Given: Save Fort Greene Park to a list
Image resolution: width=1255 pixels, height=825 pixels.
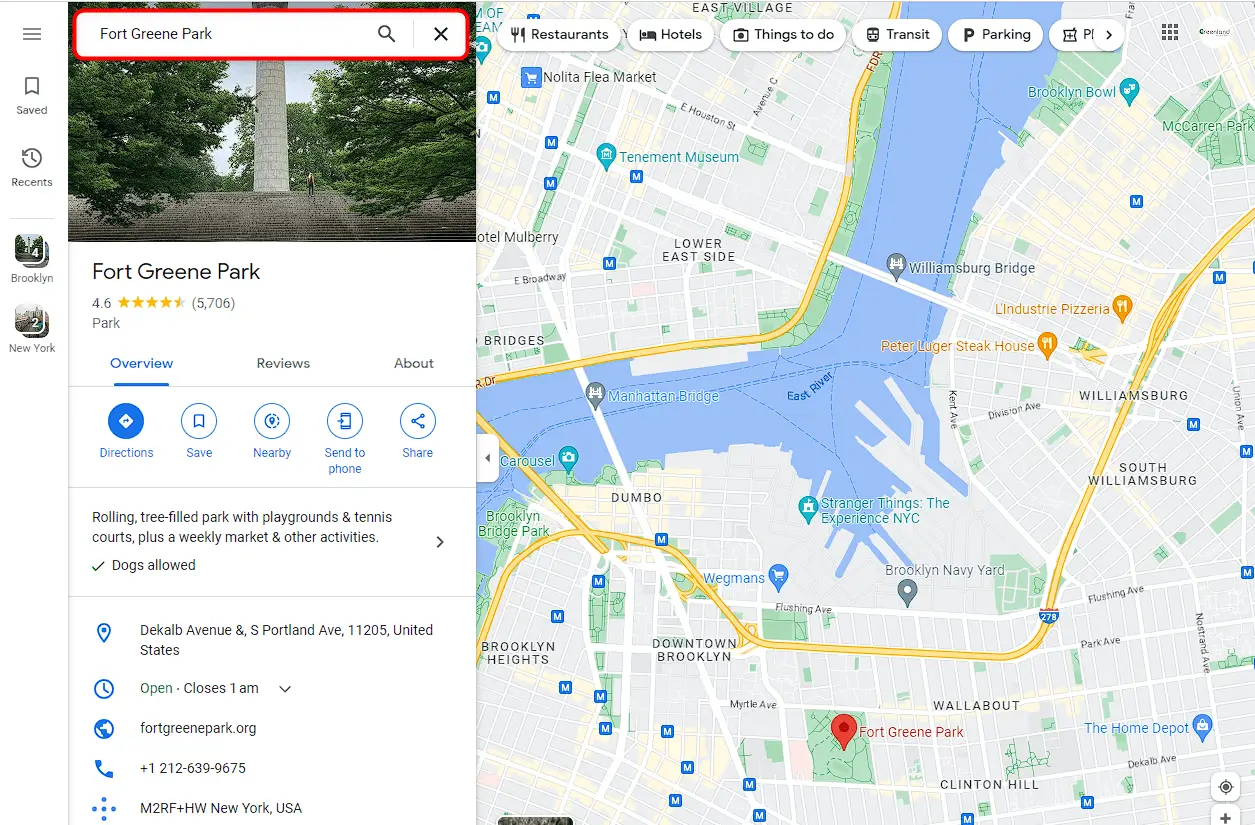Looking at the screenshot, I should tap(199, 421).
